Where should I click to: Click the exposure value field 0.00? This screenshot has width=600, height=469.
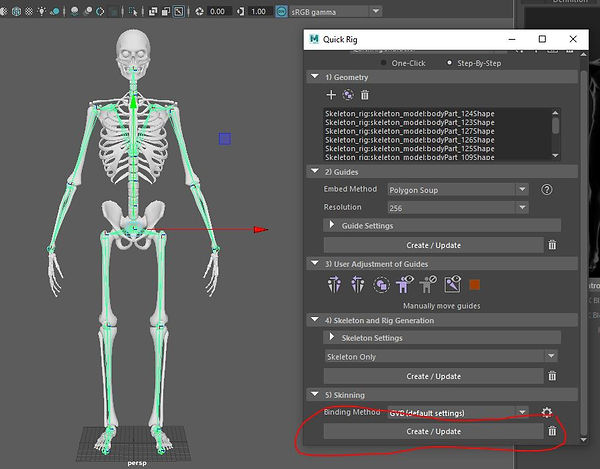(219, 11)
